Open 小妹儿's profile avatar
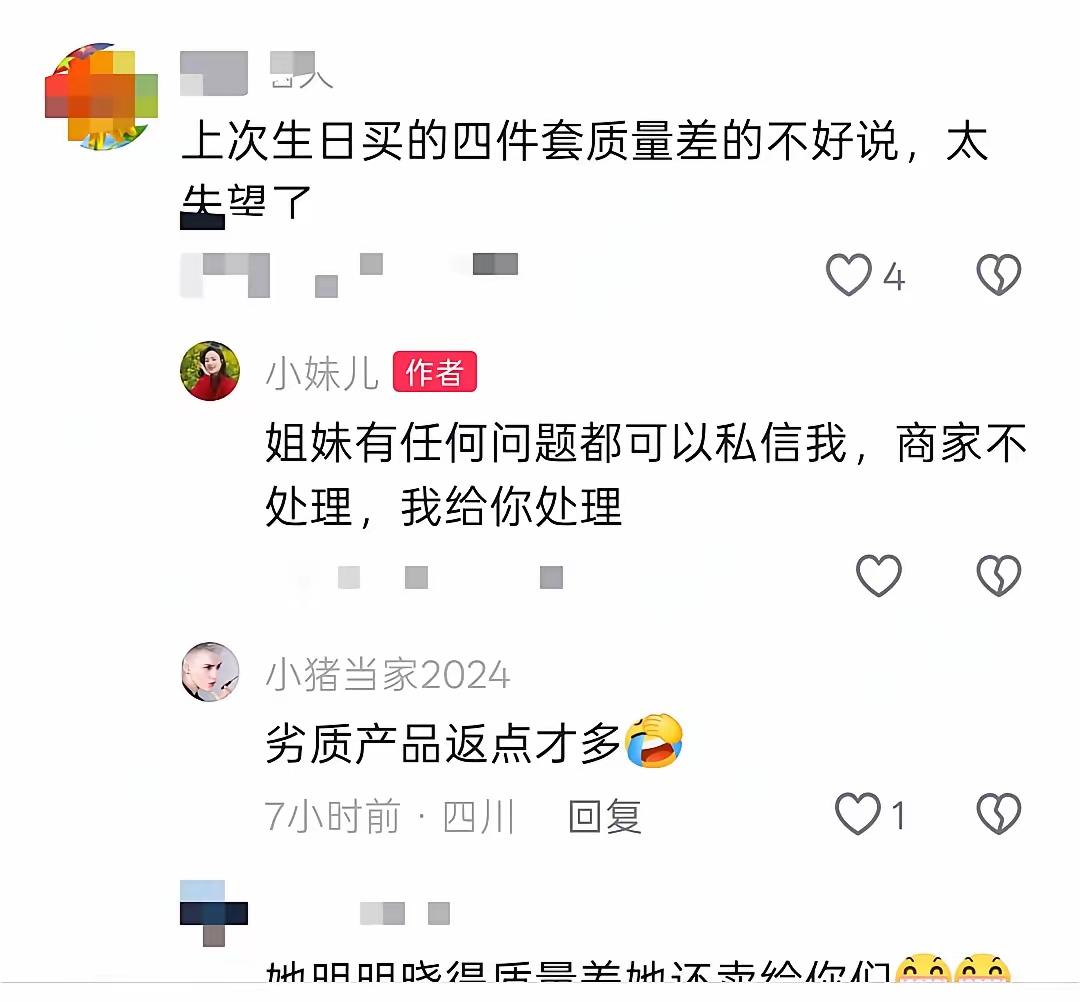 tap(210, 370)
